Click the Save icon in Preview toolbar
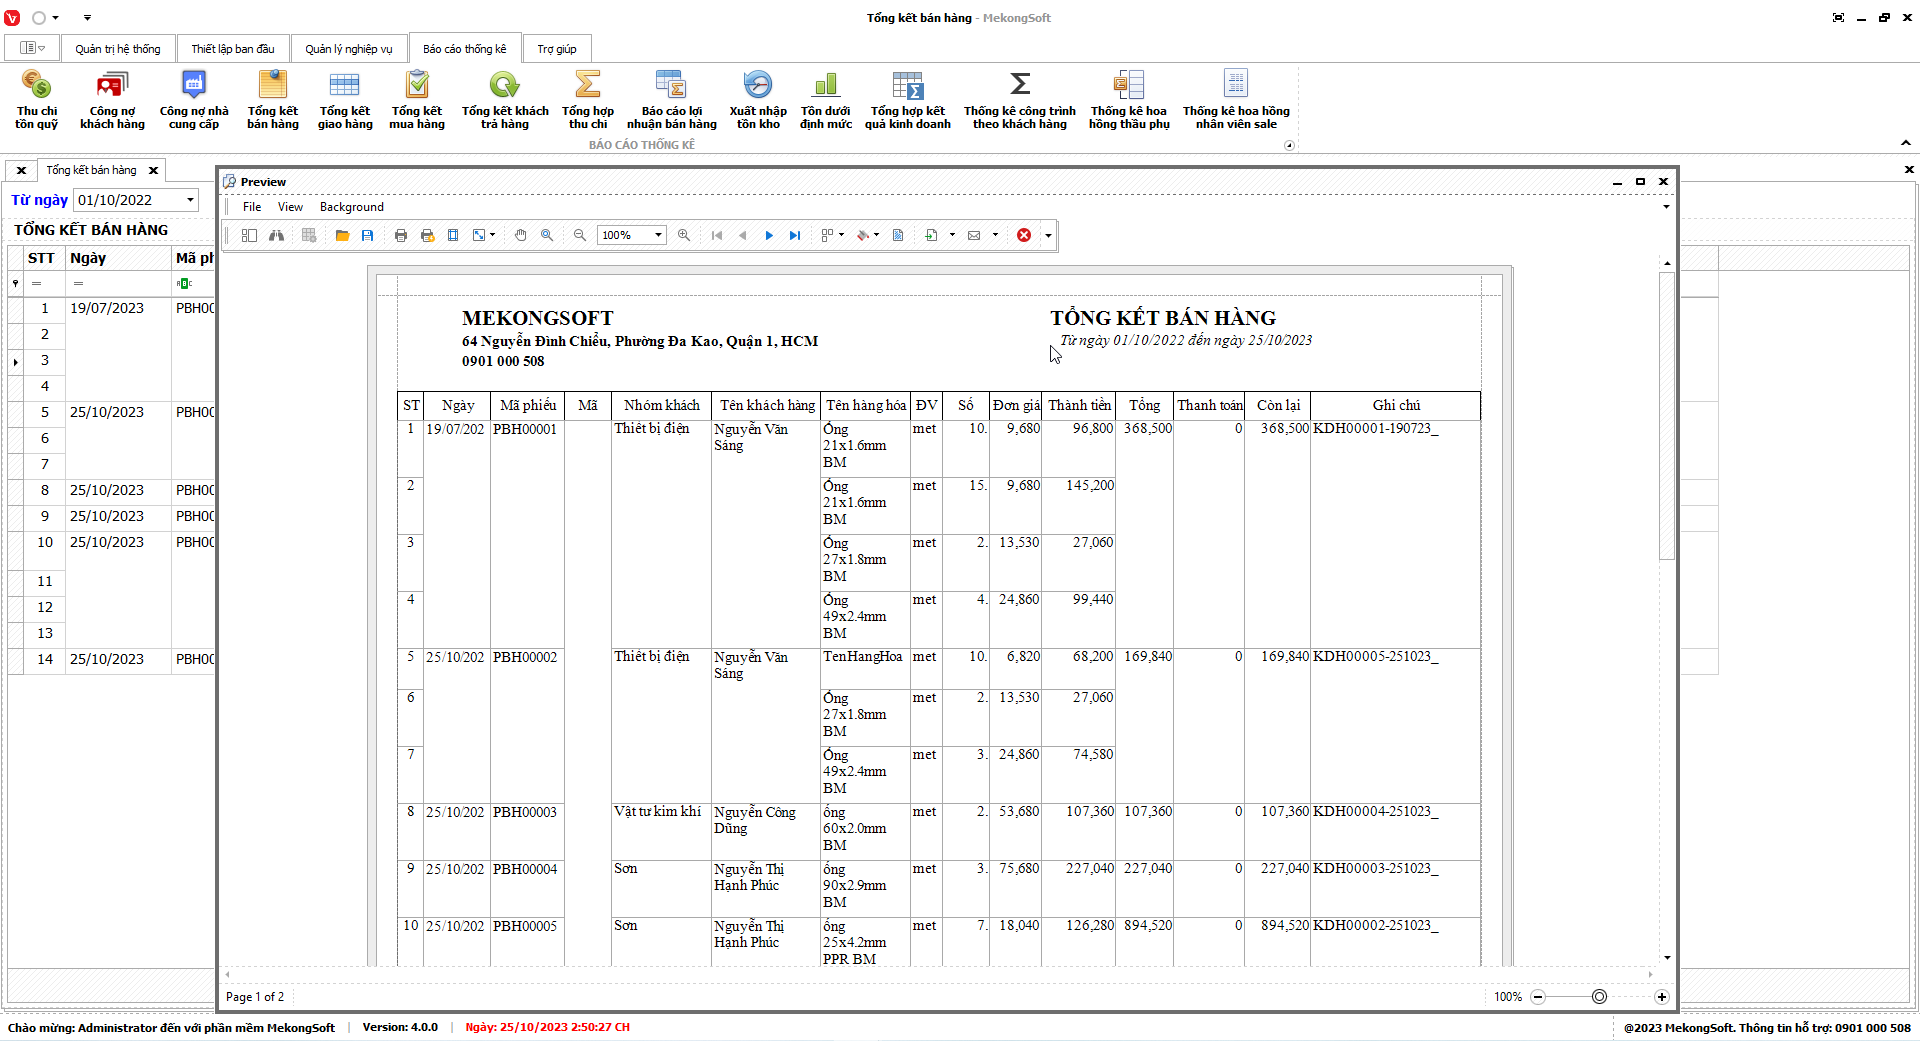 tap(368, 236)
